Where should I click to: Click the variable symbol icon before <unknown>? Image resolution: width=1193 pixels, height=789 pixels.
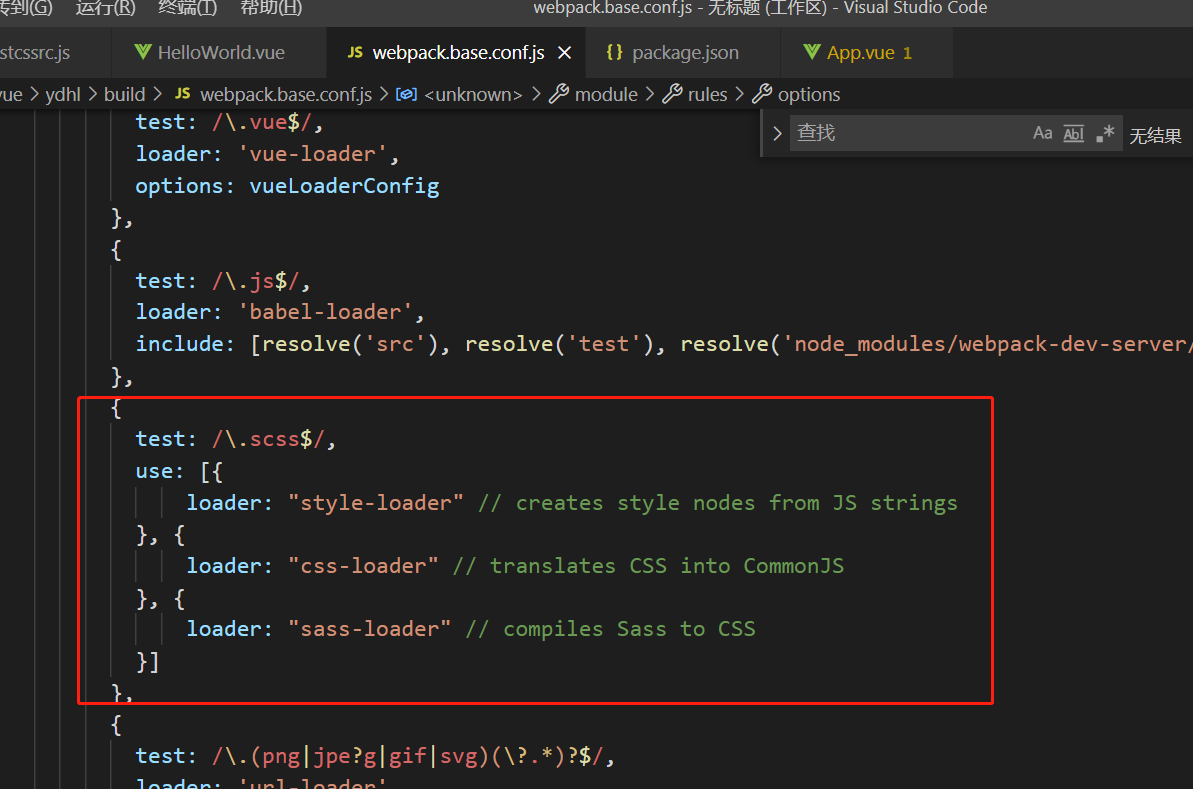[x=406, y=94]
